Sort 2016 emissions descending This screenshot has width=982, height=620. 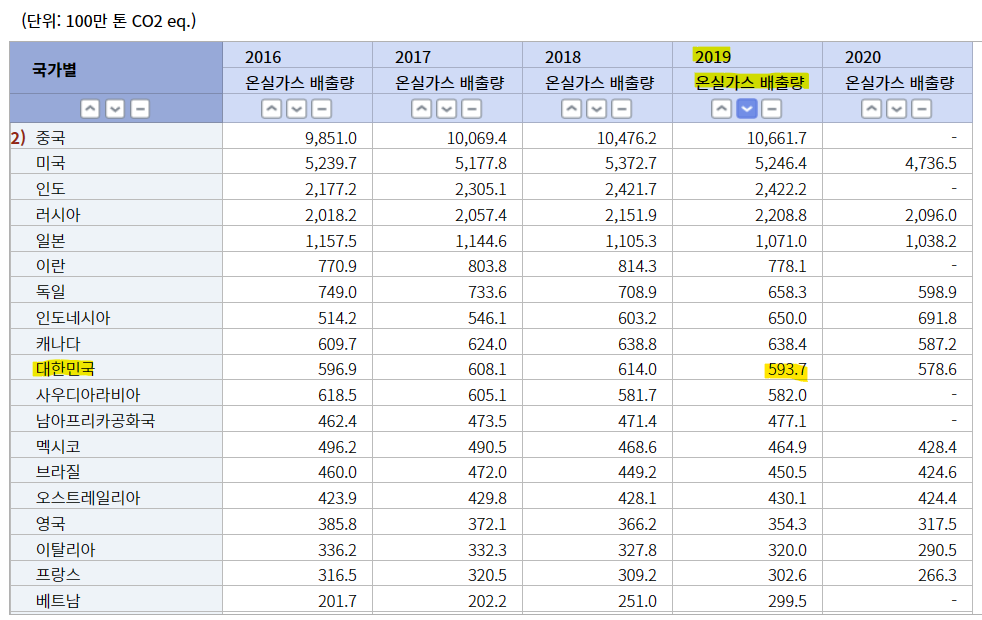point(296,109)
